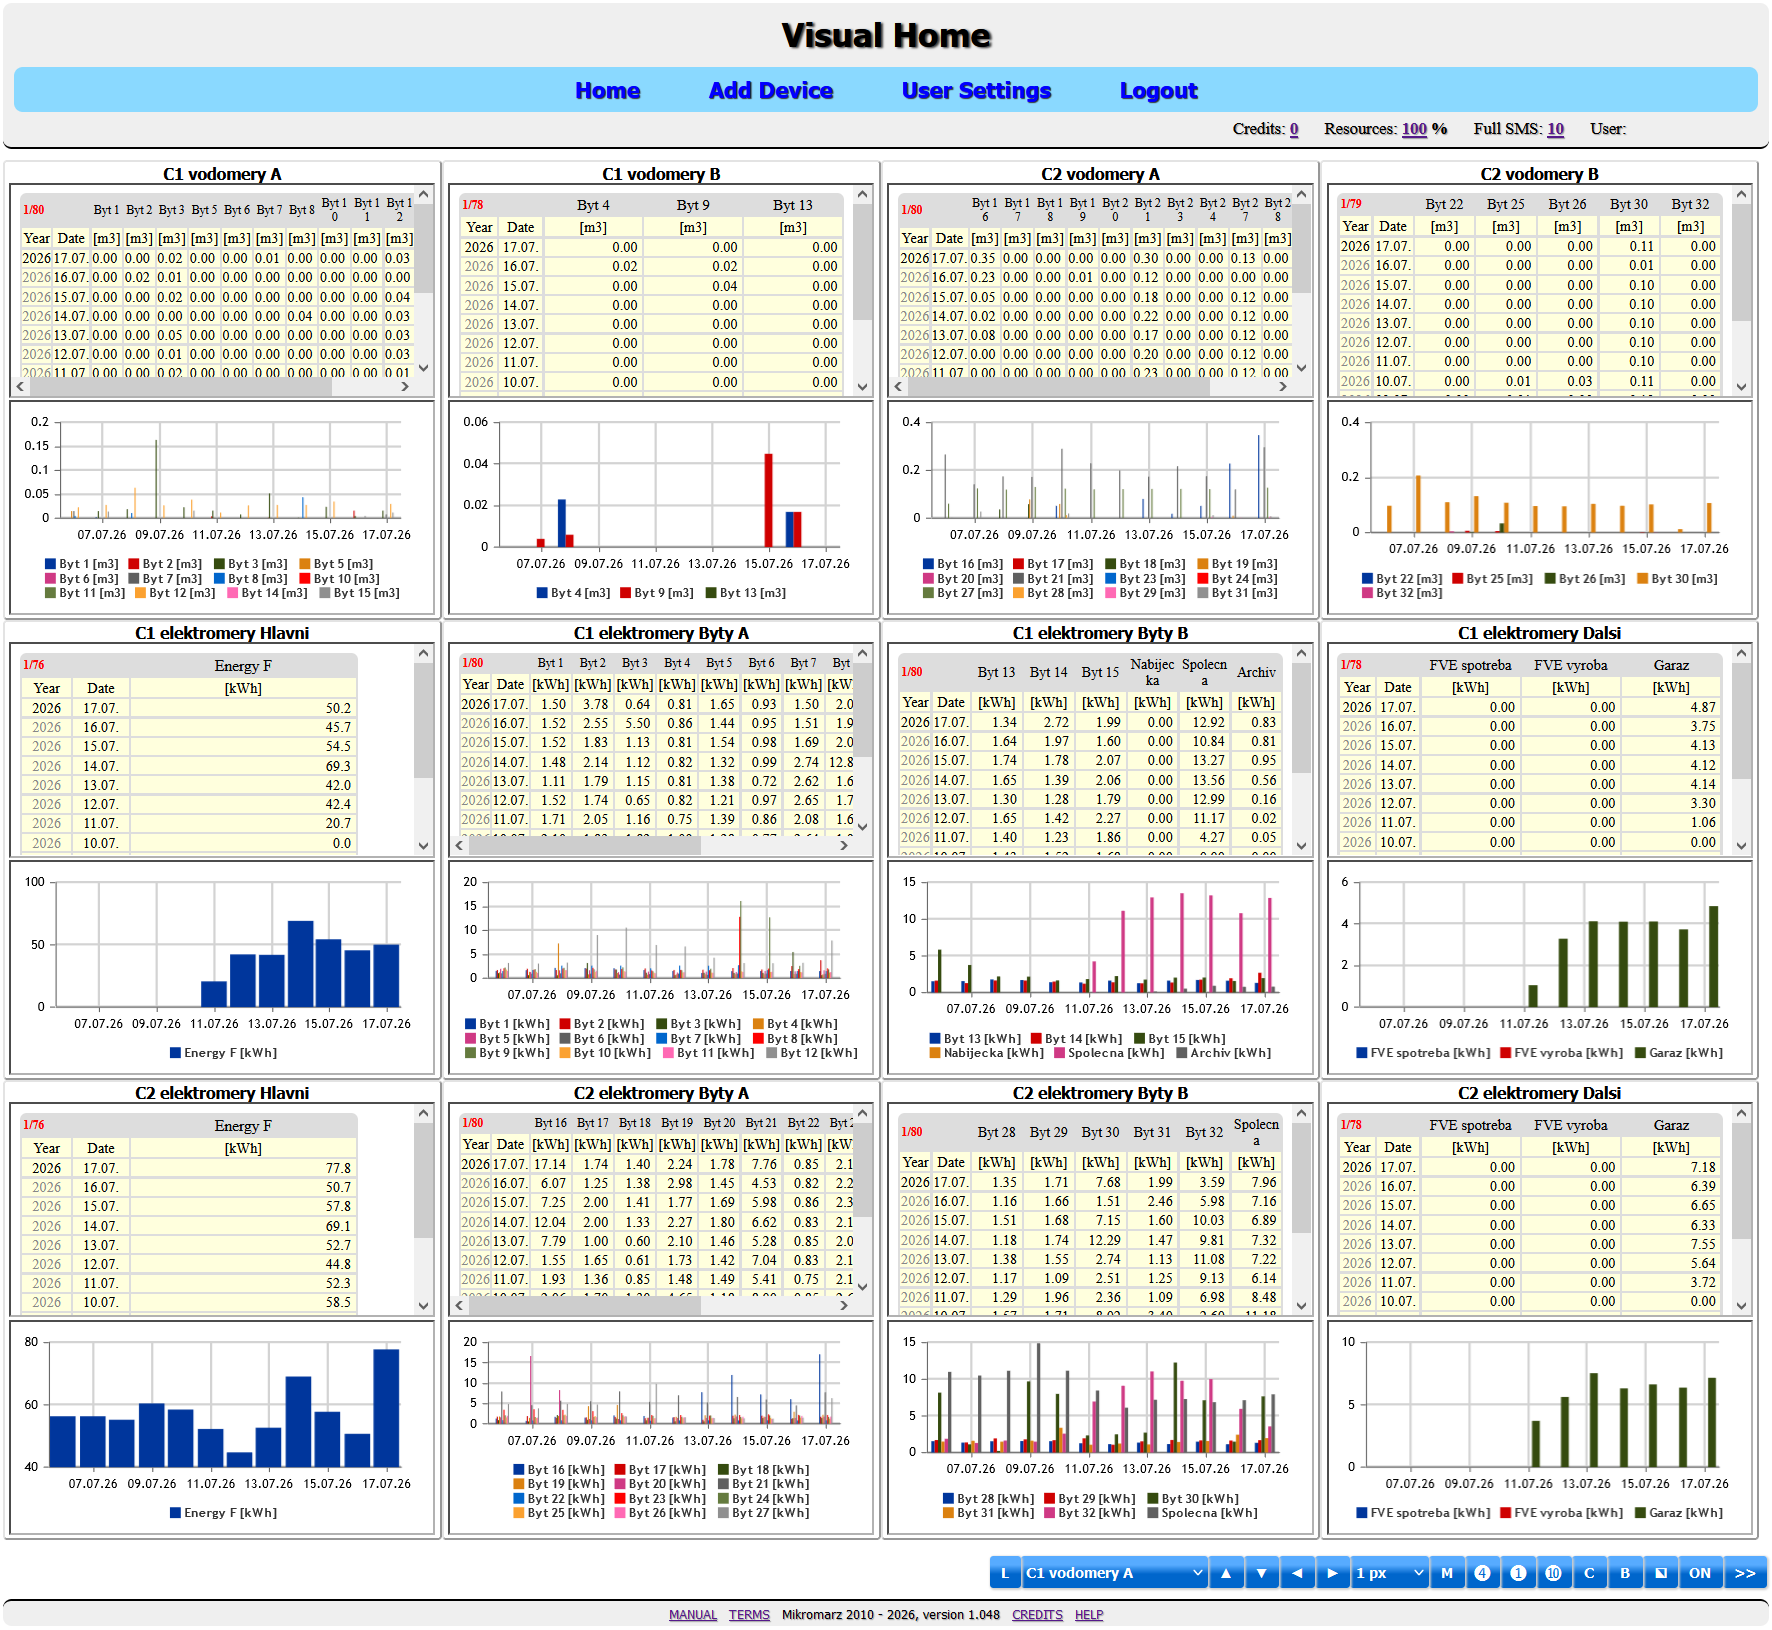The height and width of the screenshot is (1630, 1772).
Task: Click horizontal scrollbar under C1 vodomery A table
Action: click(x=211, y=387)
